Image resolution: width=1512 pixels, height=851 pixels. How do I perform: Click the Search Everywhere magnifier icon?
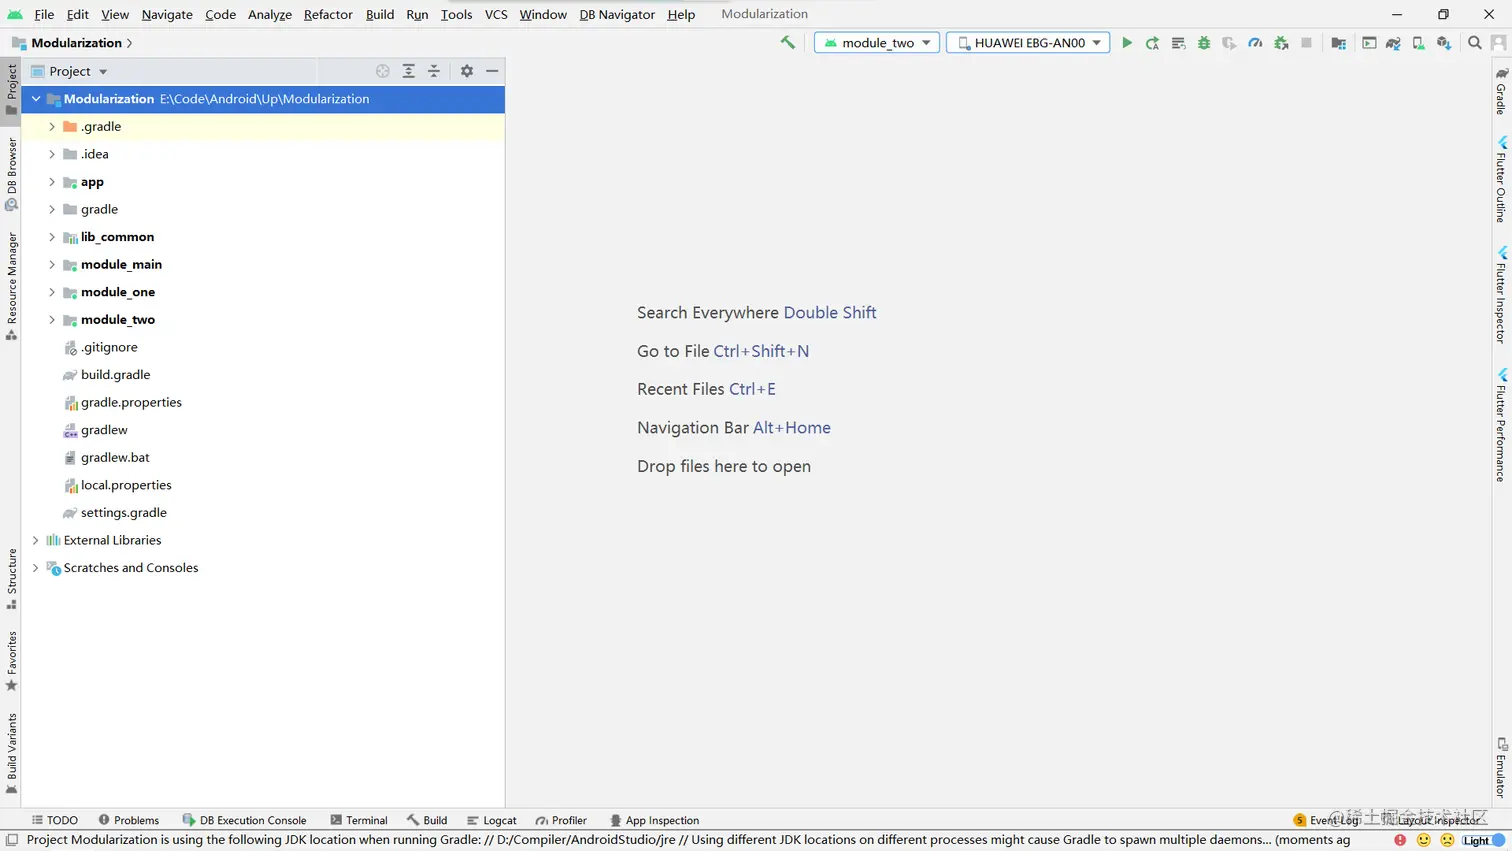tap(1475, 43)
